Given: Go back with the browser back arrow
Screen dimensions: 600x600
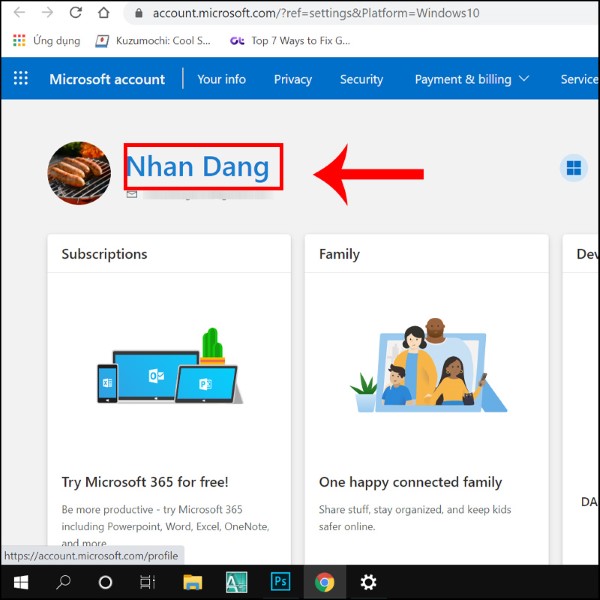Looking at the screenshot, I should 19,14.
